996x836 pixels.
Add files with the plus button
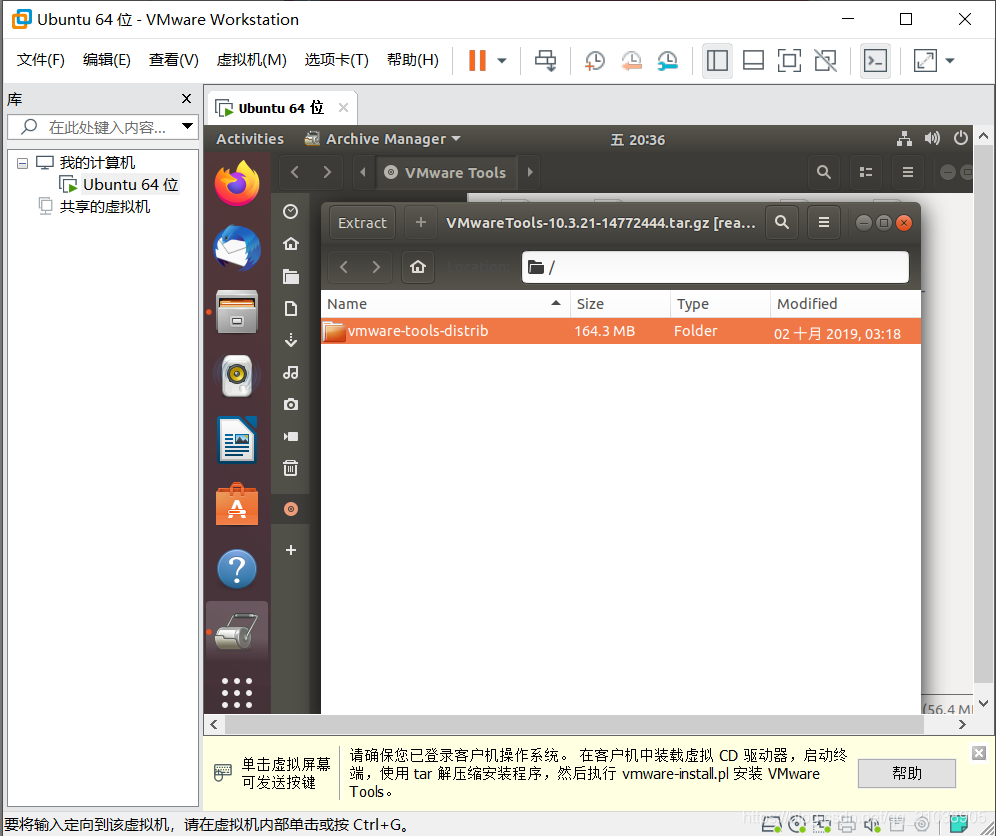click(421, 222)
